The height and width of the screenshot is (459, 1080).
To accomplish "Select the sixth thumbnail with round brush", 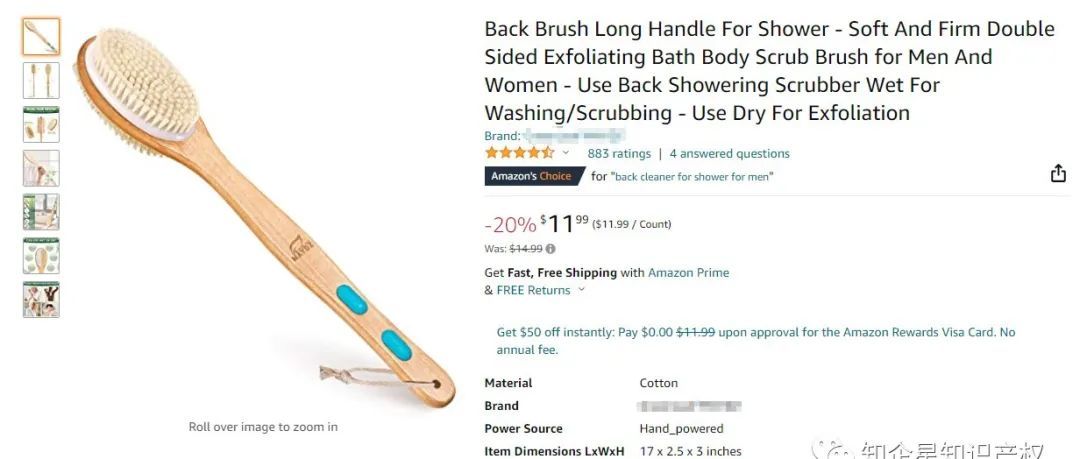I will tap(41, 256).
